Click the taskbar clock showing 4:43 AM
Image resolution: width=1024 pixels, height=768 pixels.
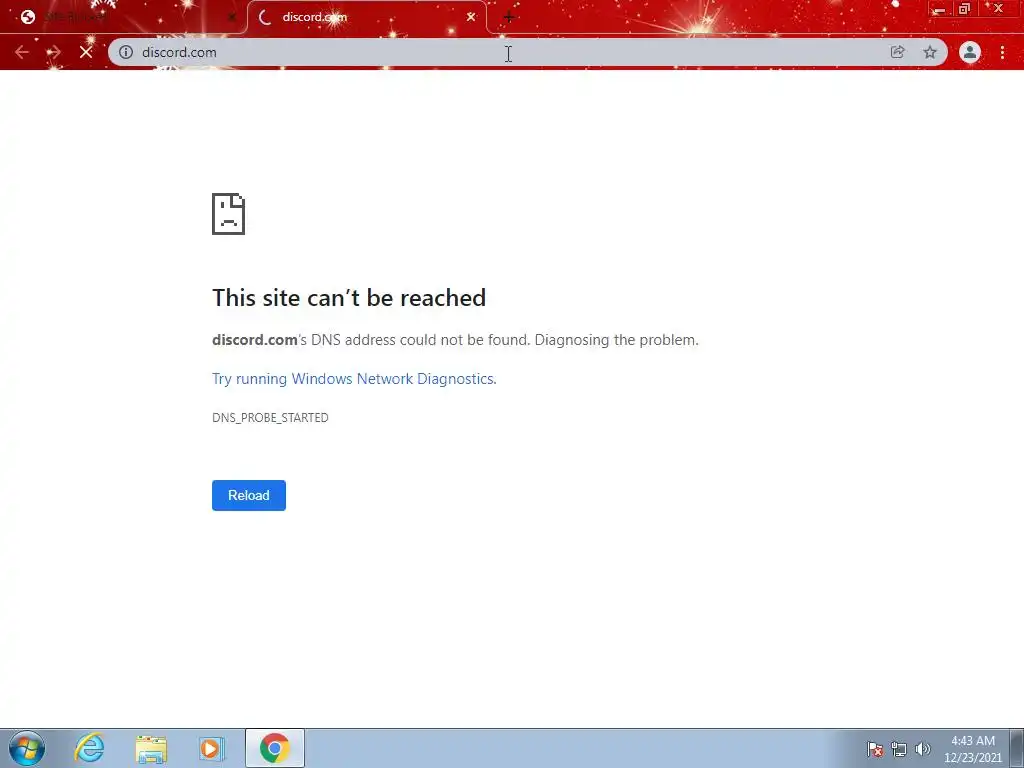pyautogui.click(x=972, y=749)
